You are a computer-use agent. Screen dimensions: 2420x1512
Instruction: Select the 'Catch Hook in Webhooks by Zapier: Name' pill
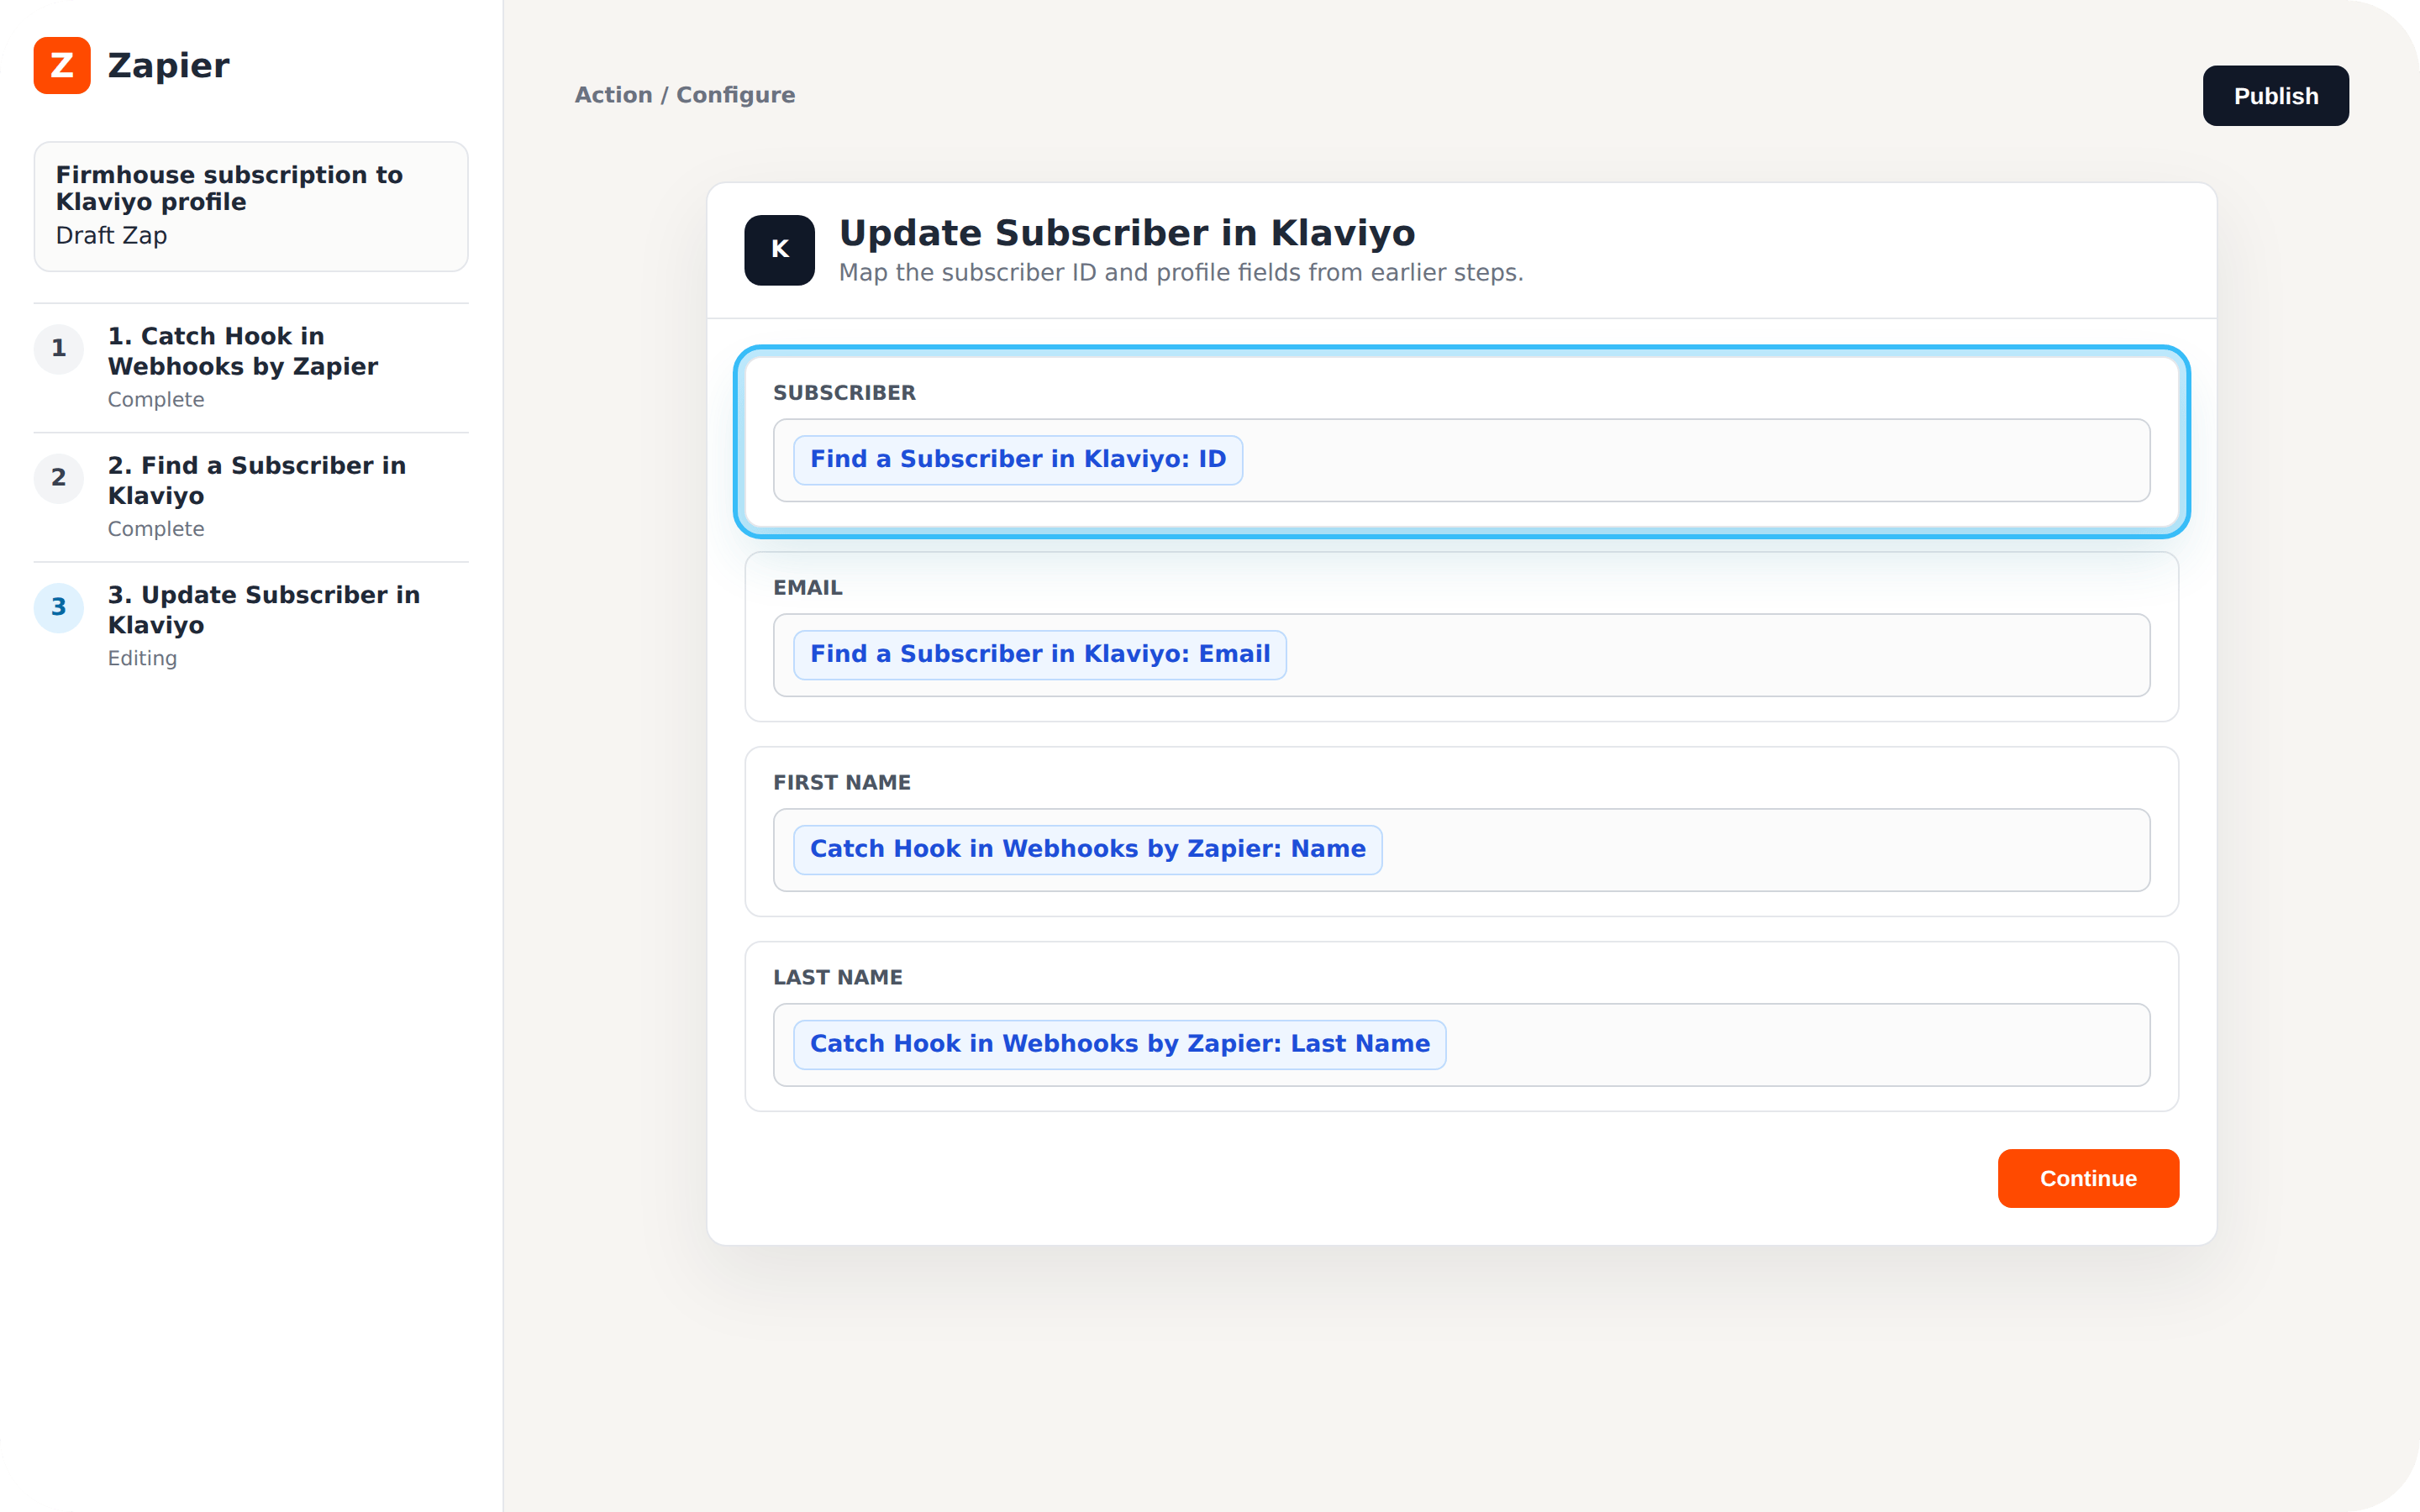pyautogui.click(x=1088, y=850)
